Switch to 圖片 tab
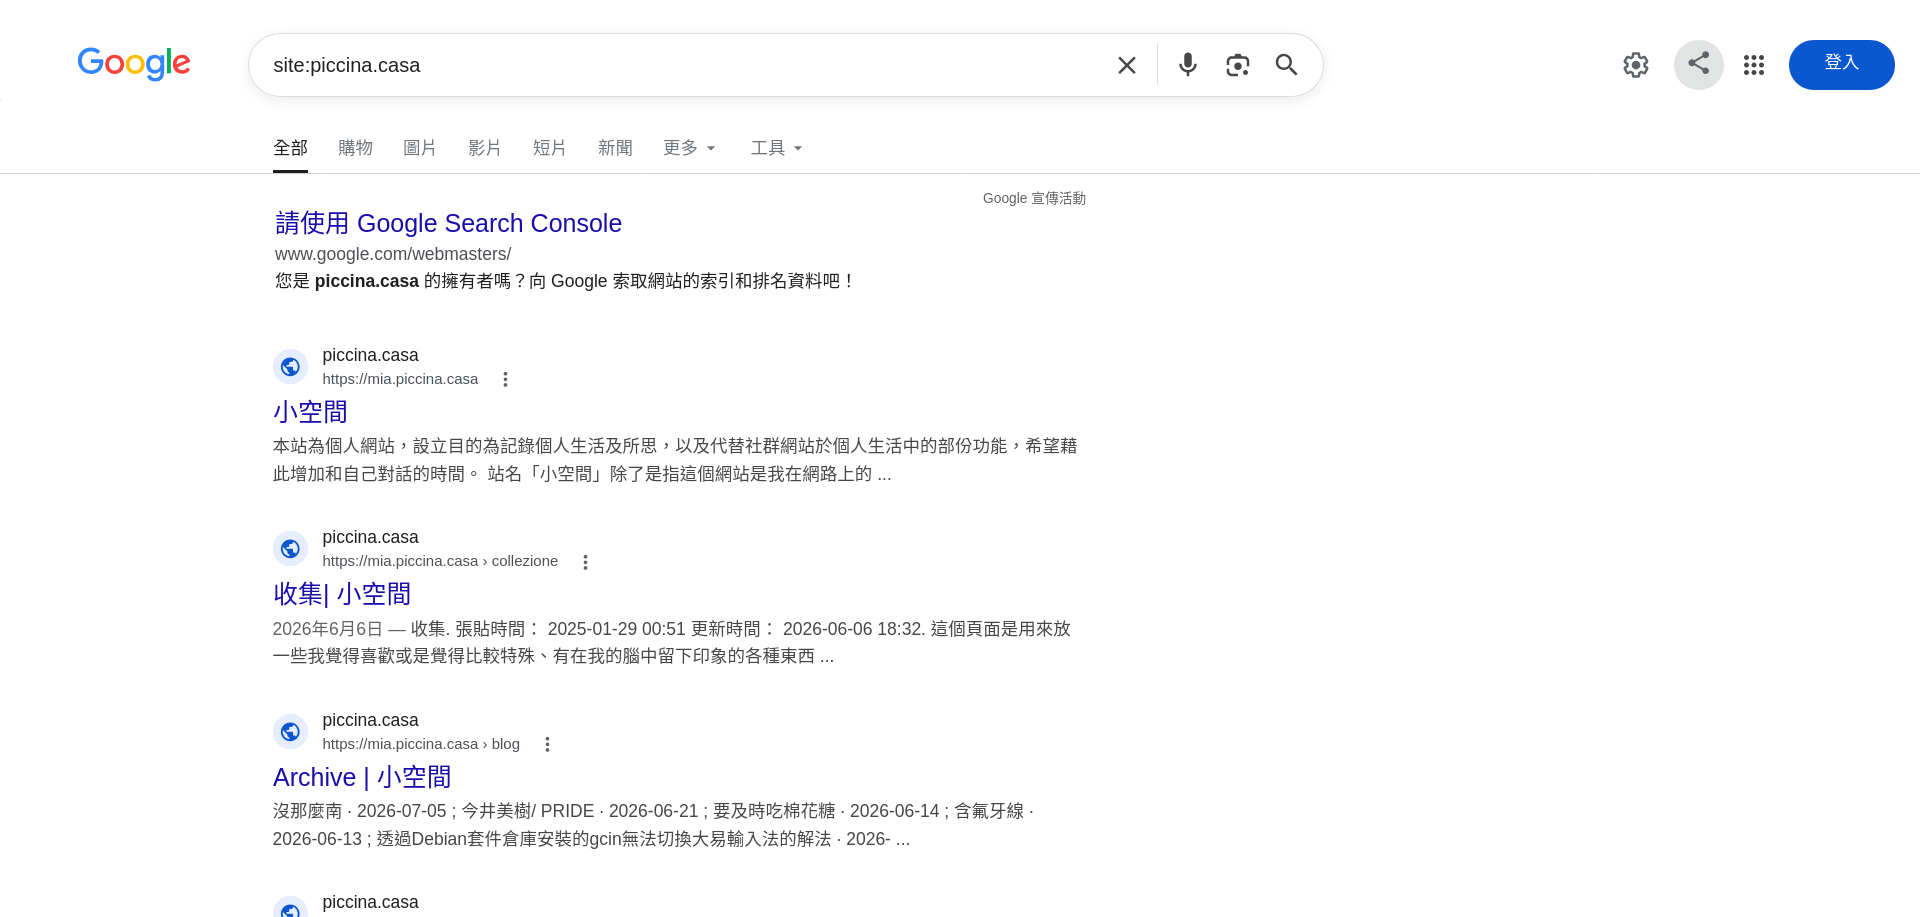1920x917 pixels. tap(420, 148)
